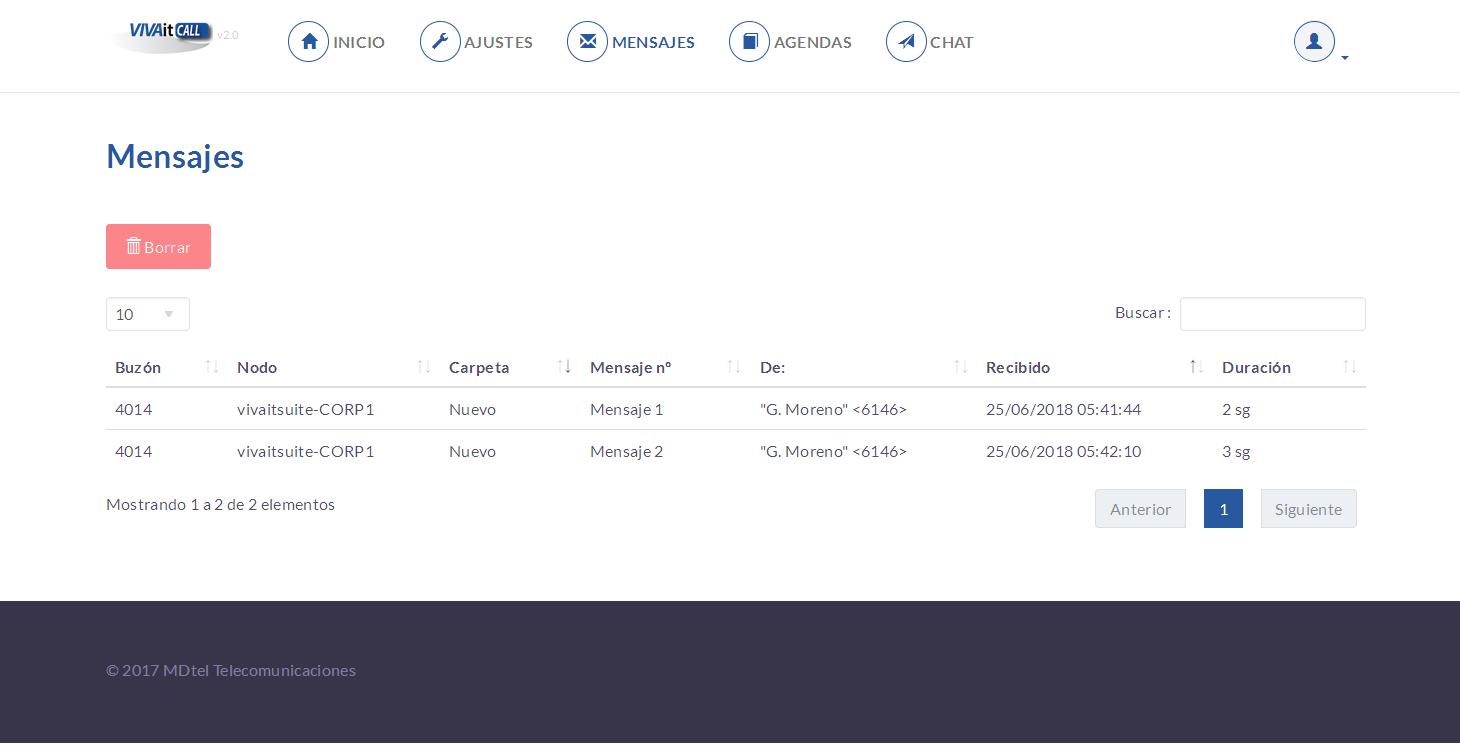Click the Anterior pagination button
1460x755 pixels.
pos(1140,509)
